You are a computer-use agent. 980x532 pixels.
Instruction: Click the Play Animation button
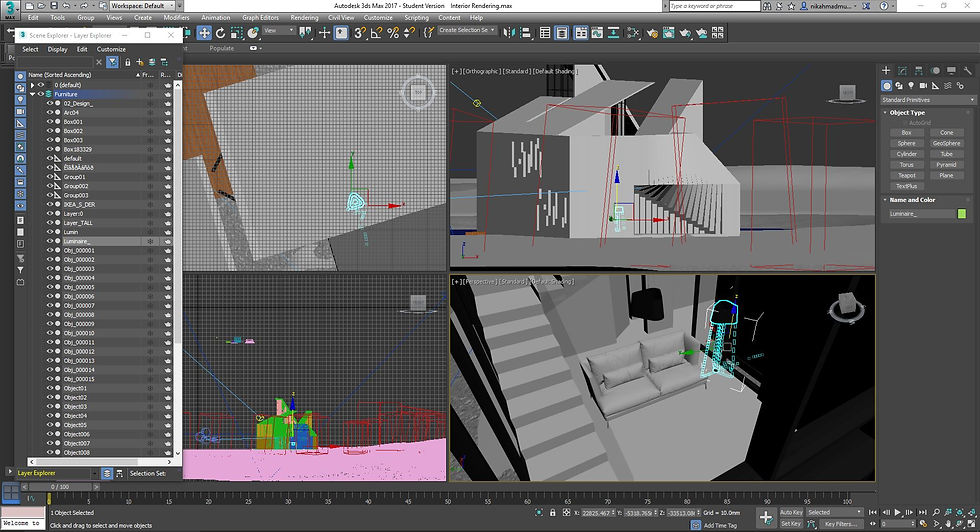pyautogui.click(x=898, y=513)
